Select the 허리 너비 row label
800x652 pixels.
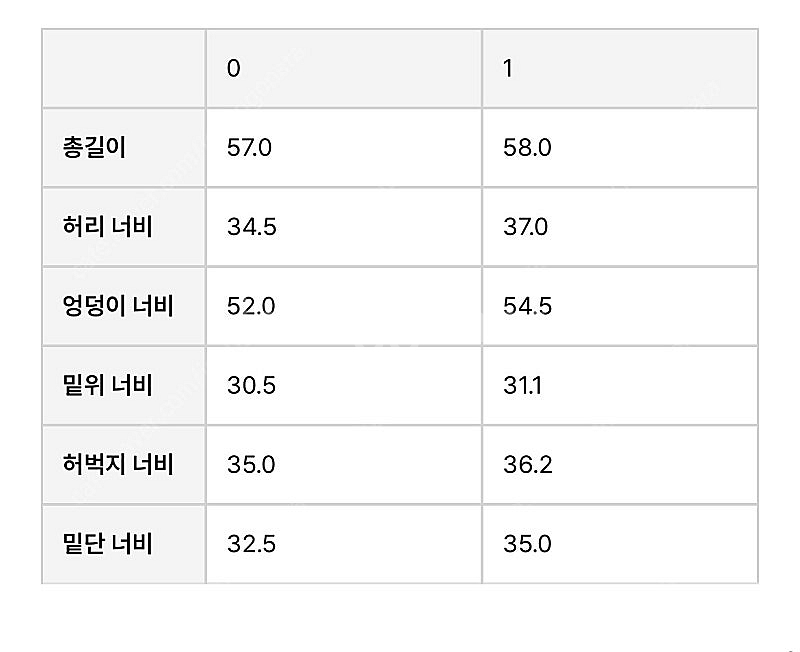tap(107, 227)
